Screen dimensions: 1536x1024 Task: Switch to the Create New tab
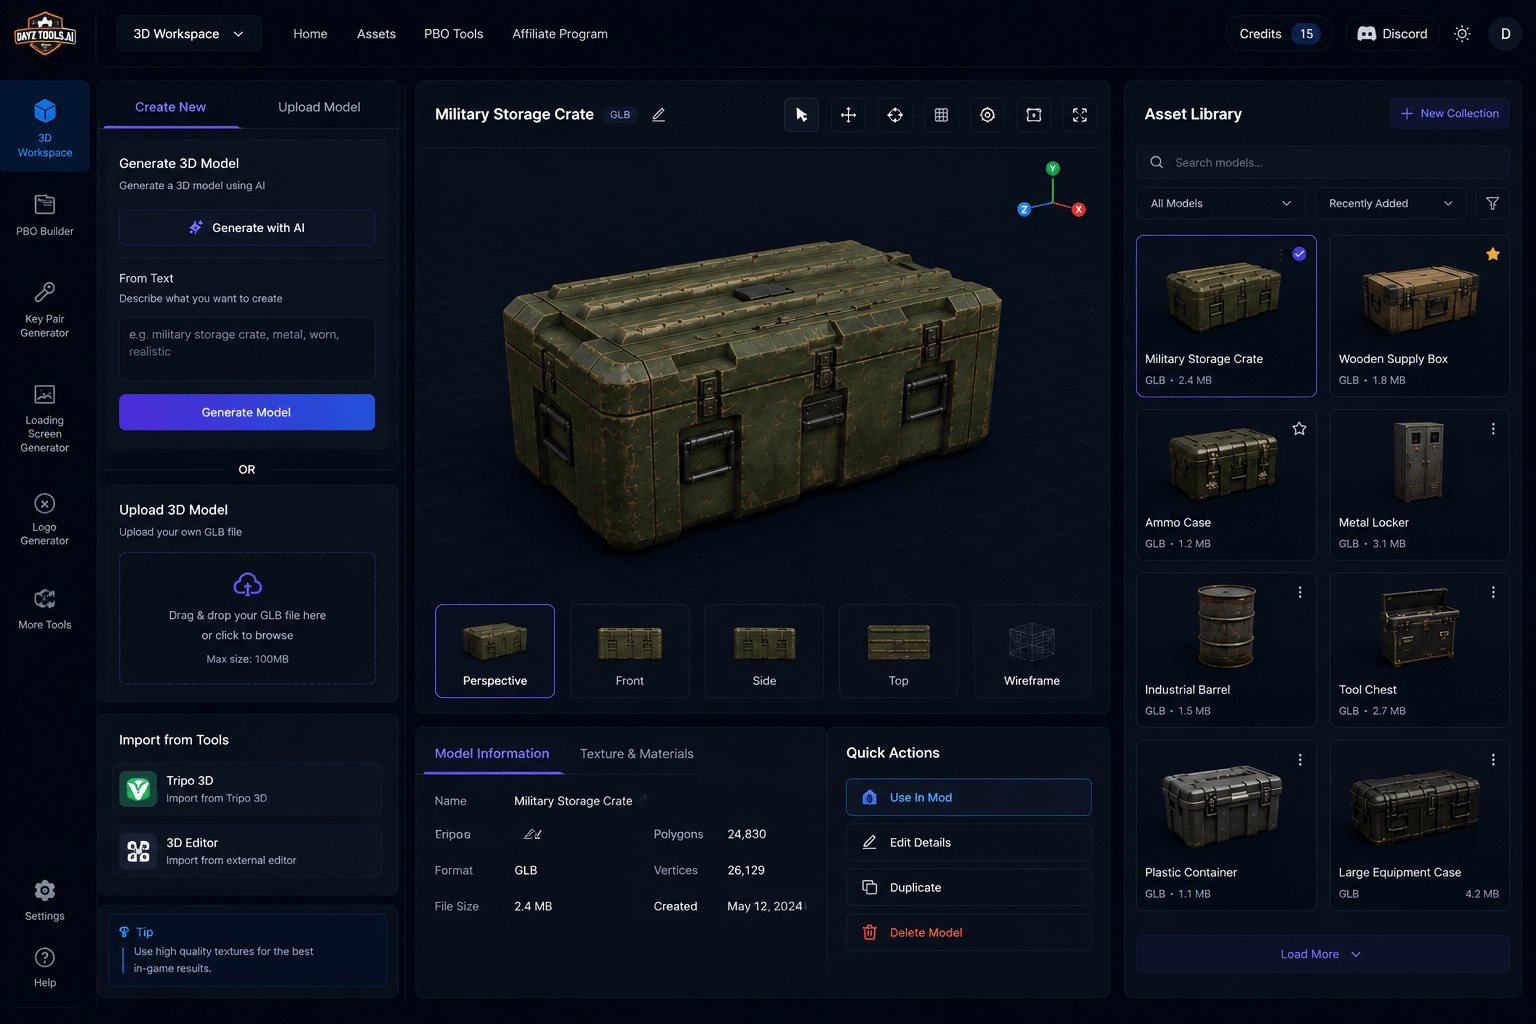click(x=170, y=107)
